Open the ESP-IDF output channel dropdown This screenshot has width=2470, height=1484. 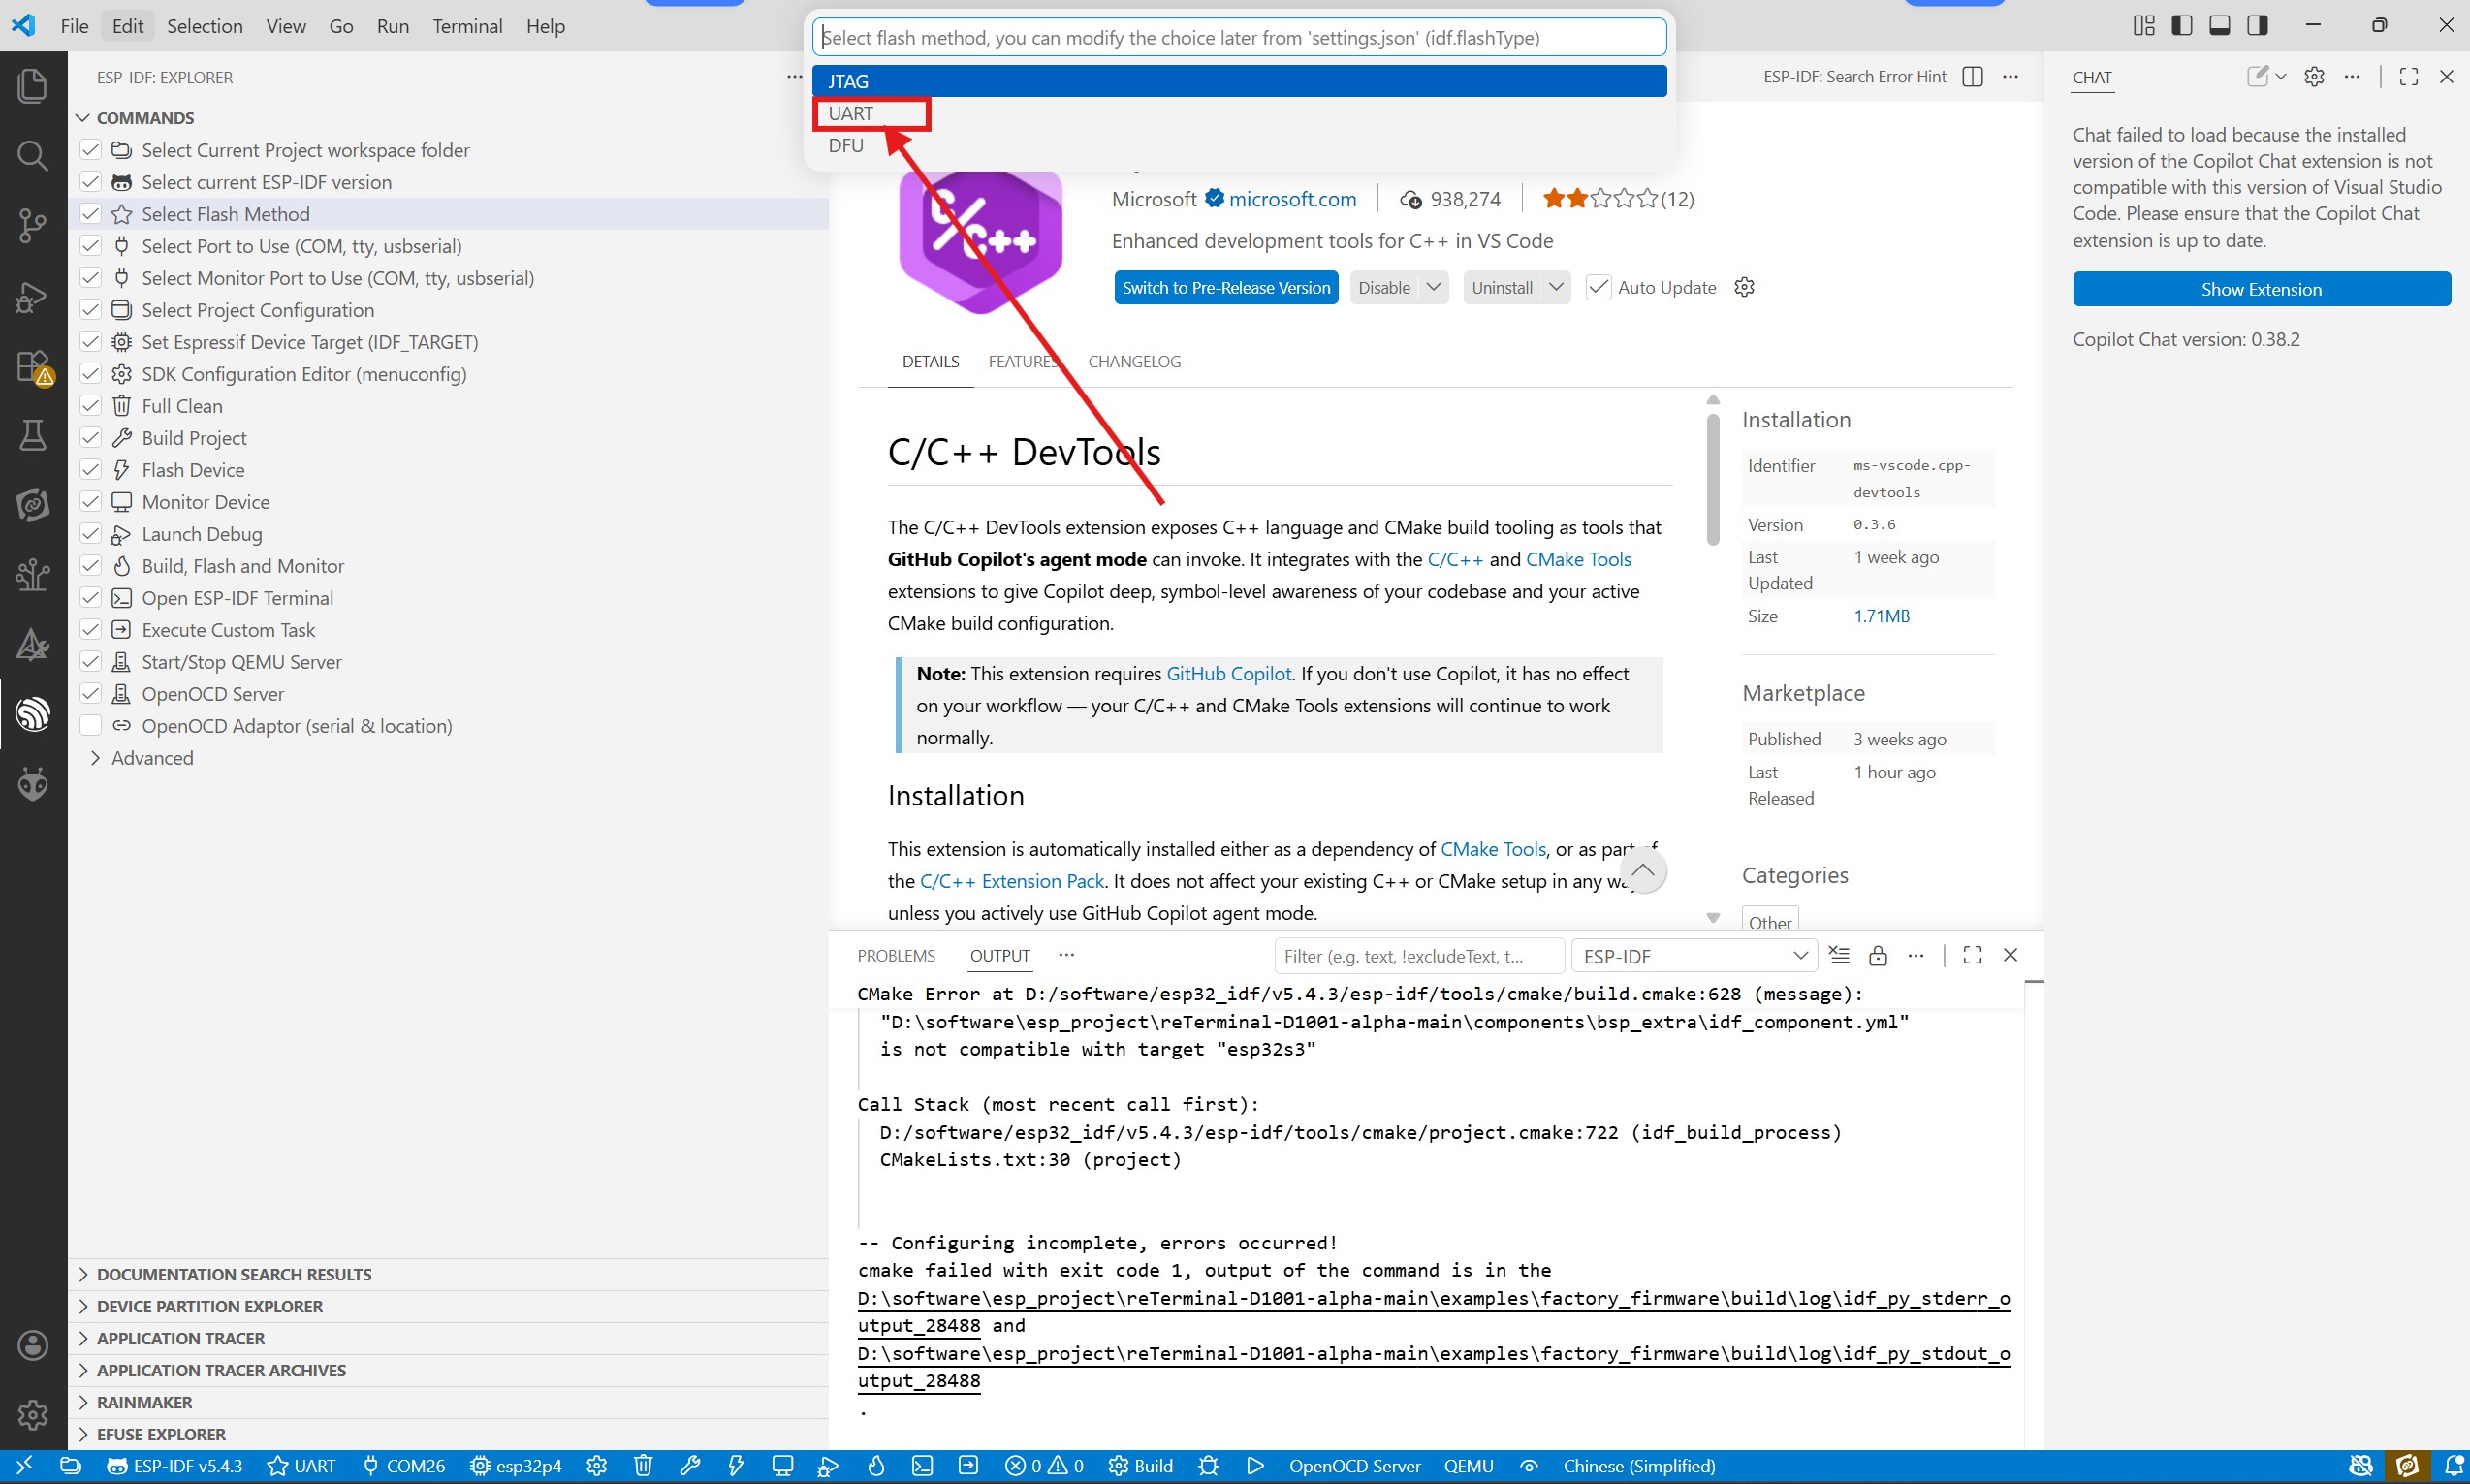[x=1695, y=956]
